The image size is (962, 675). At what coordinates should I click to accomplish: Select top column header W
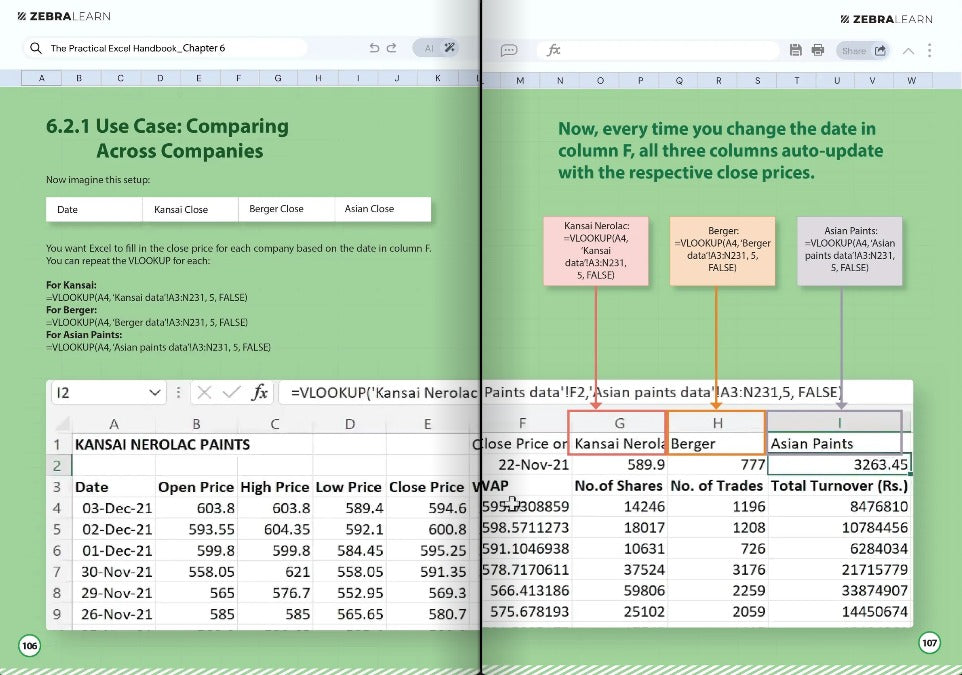[x=912, y=80]
